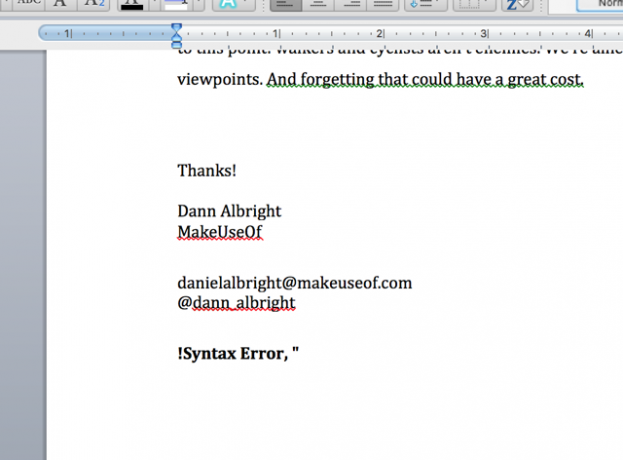Click the ruler at the 3 inch mark
Screen dimensions: 623x460
[x=484, y=34]
